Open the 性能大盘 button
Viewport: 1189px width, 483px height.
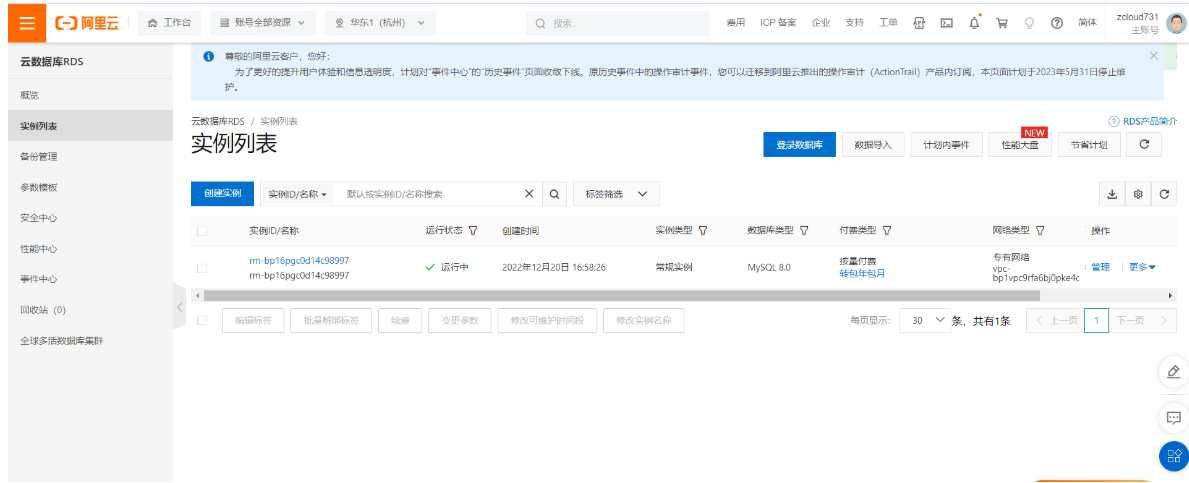point(1021,144)
